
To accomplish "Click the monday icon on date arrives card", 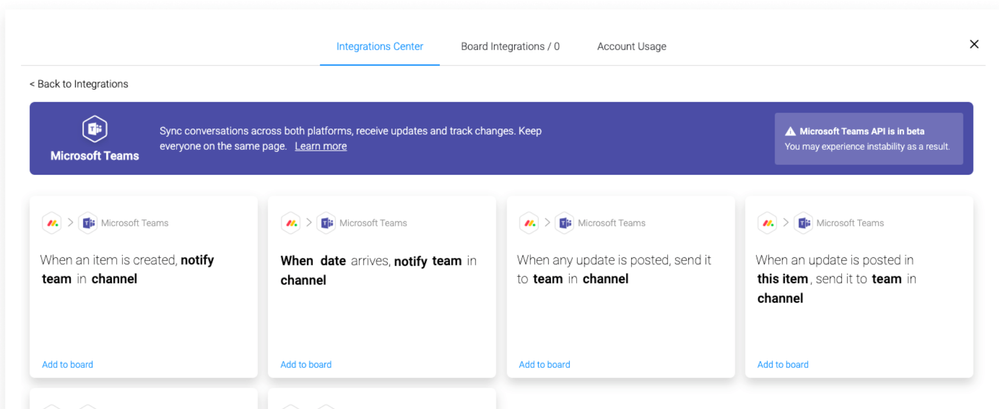I will tap(291, 223).
